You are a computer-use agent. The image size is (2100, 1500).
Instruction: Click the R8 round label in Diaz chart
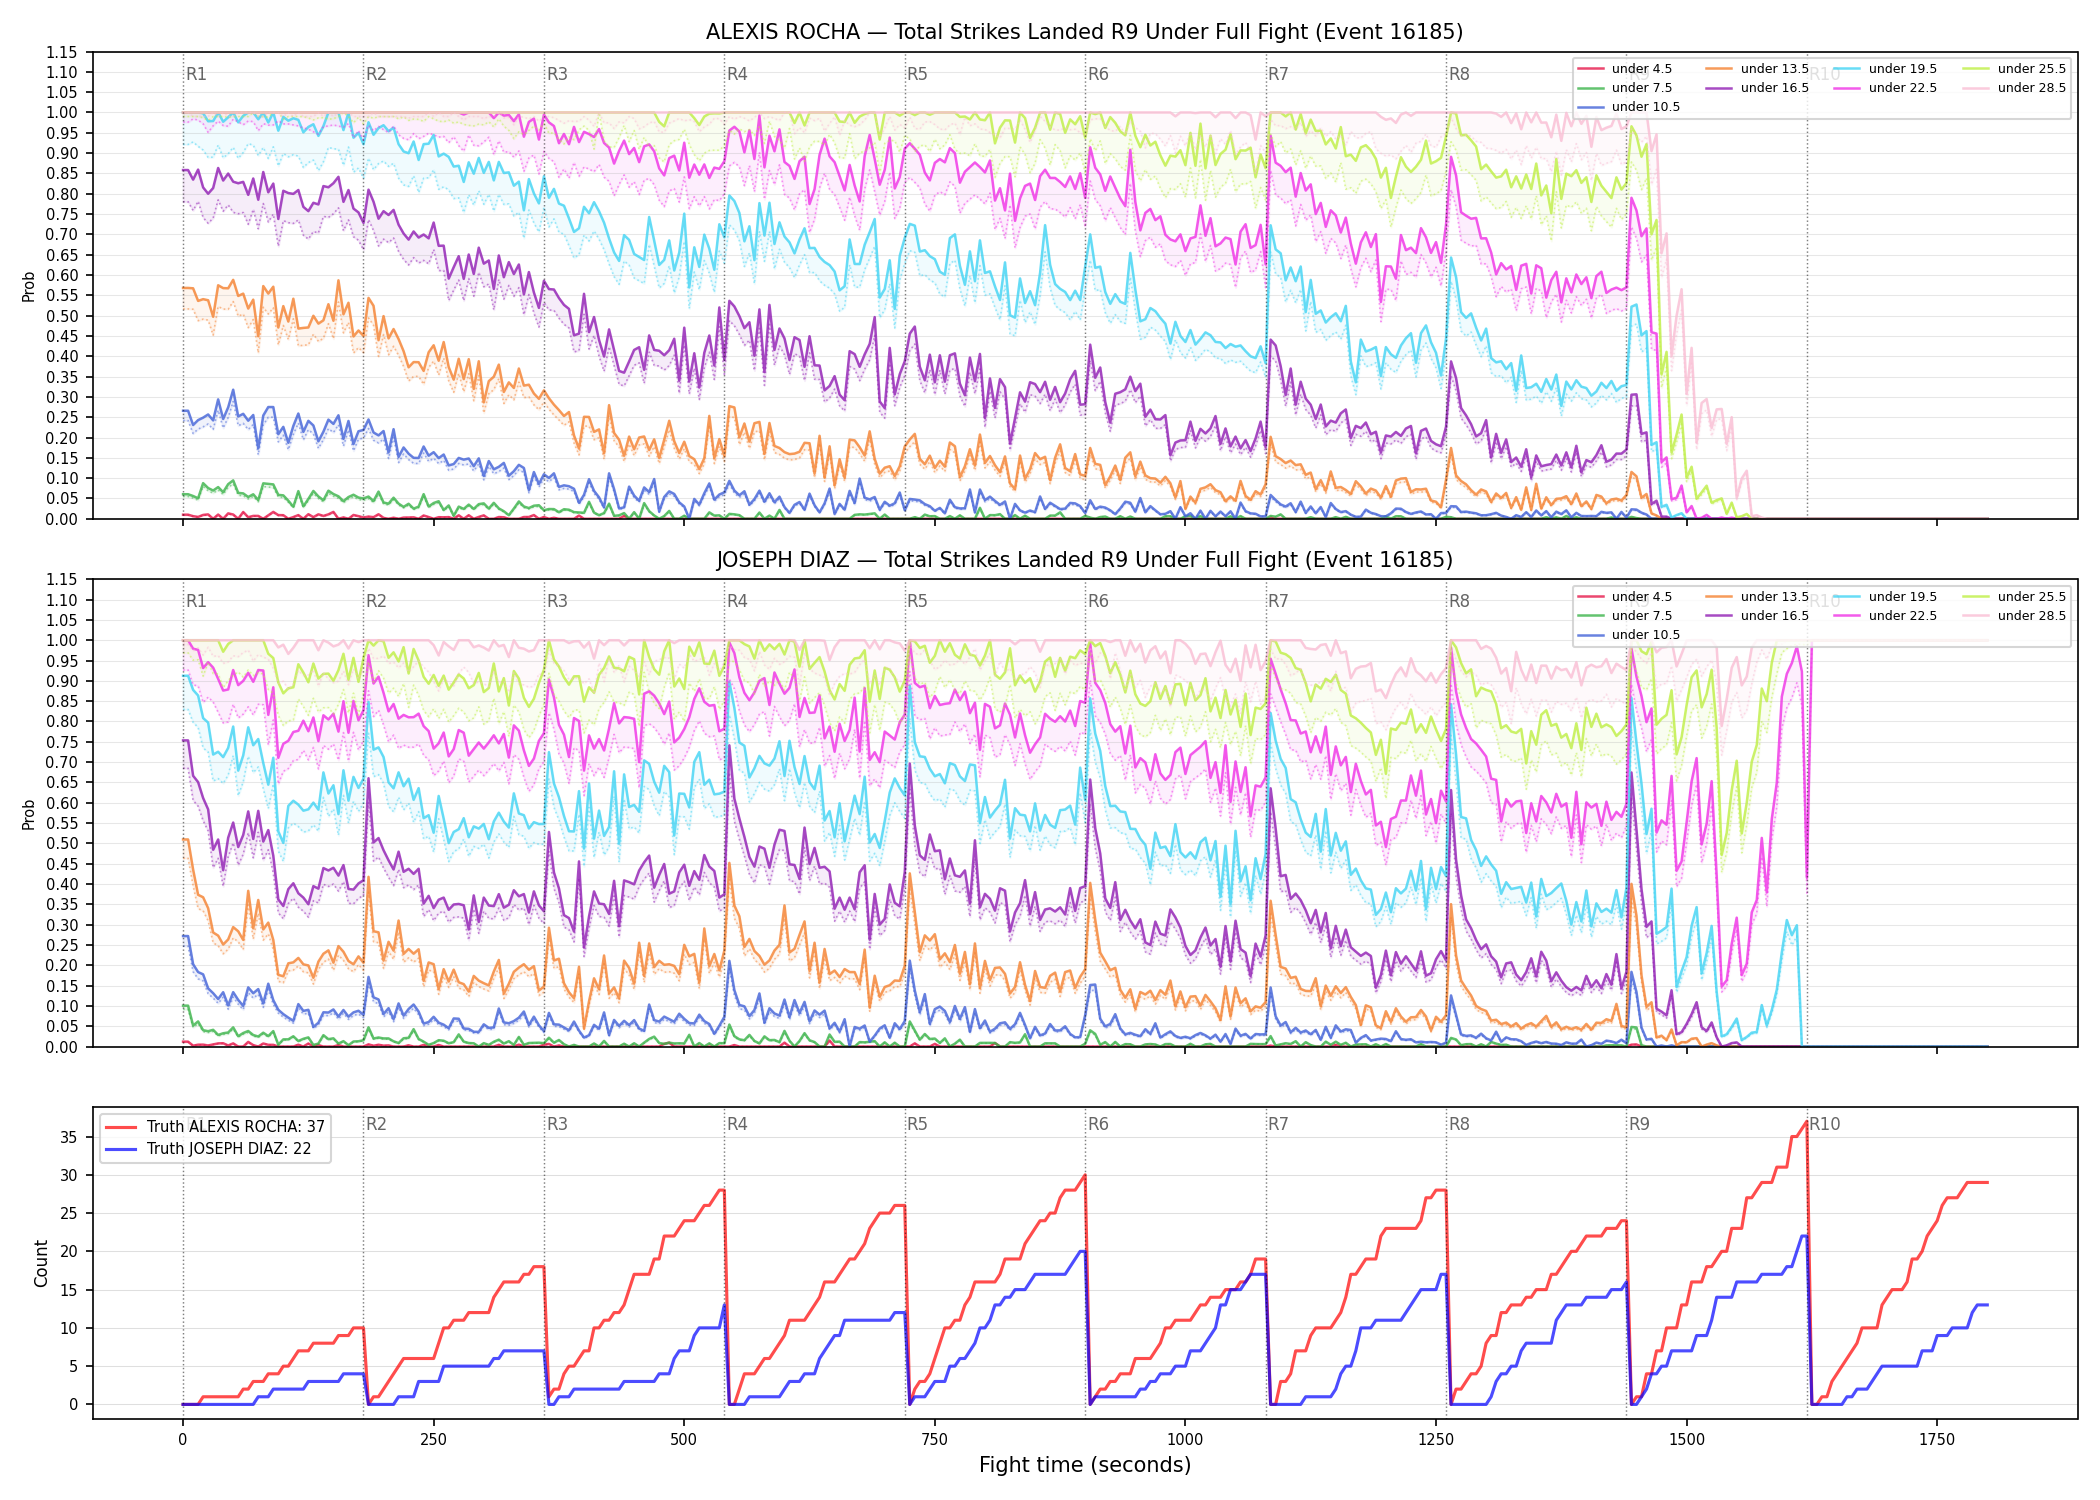pyautogui.click(x=1459, y=601)
